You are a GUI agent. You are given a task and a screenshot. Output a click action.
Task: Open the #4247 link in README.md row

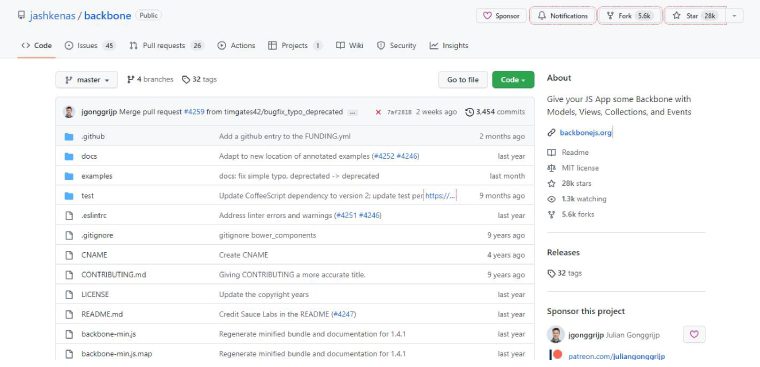point(344,314)
